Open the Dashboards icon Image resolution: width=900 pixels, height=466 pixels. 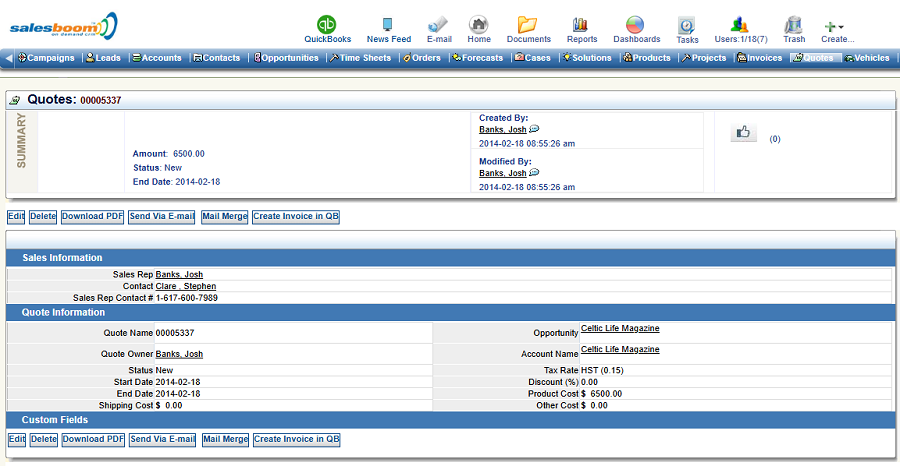pos(636,25)
